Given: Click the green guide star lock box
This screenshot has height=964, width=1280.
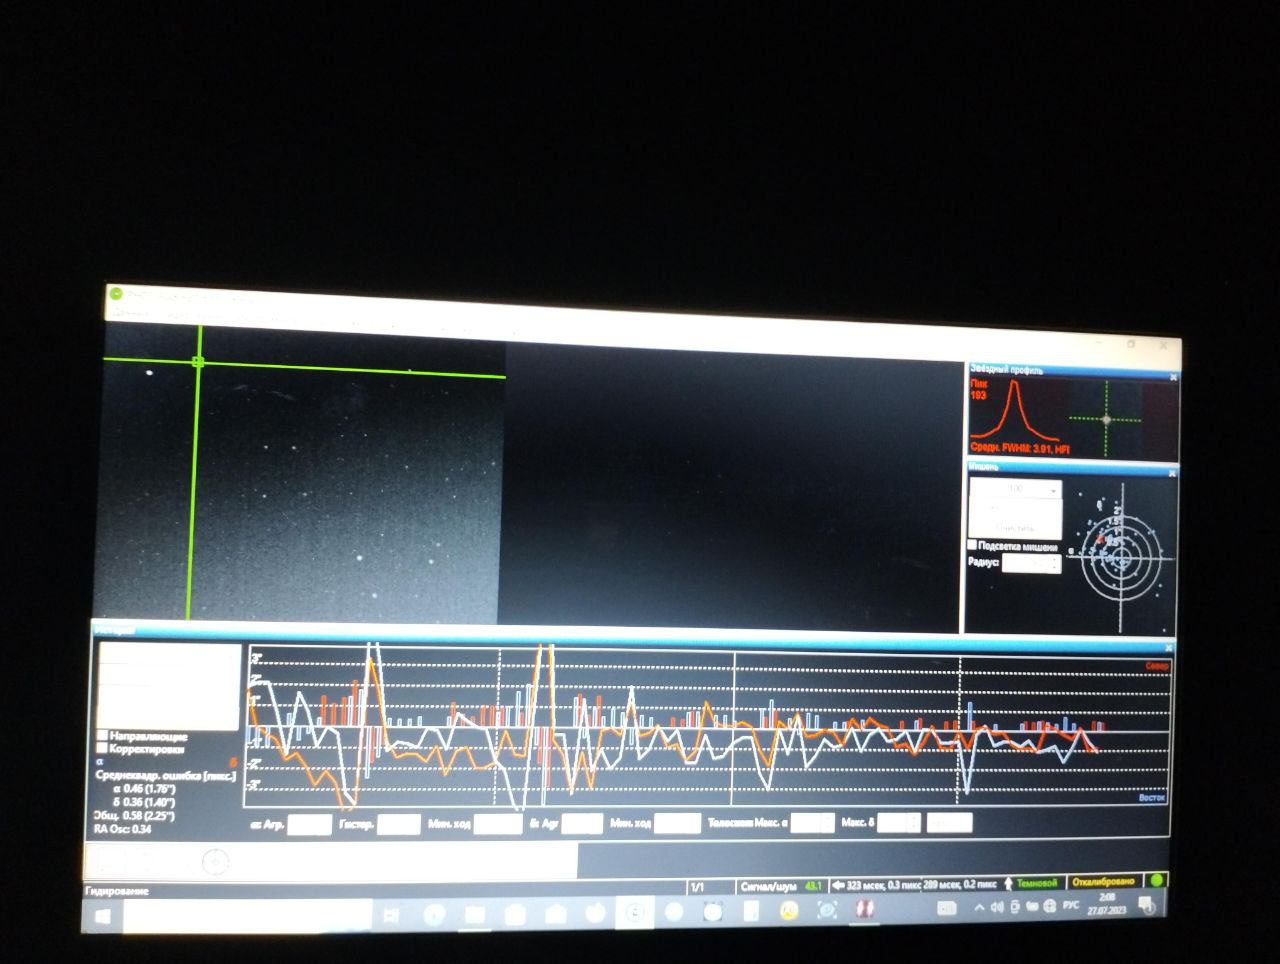Looking at the screenshot, I should pyautogui.click(x=198, y=361).
